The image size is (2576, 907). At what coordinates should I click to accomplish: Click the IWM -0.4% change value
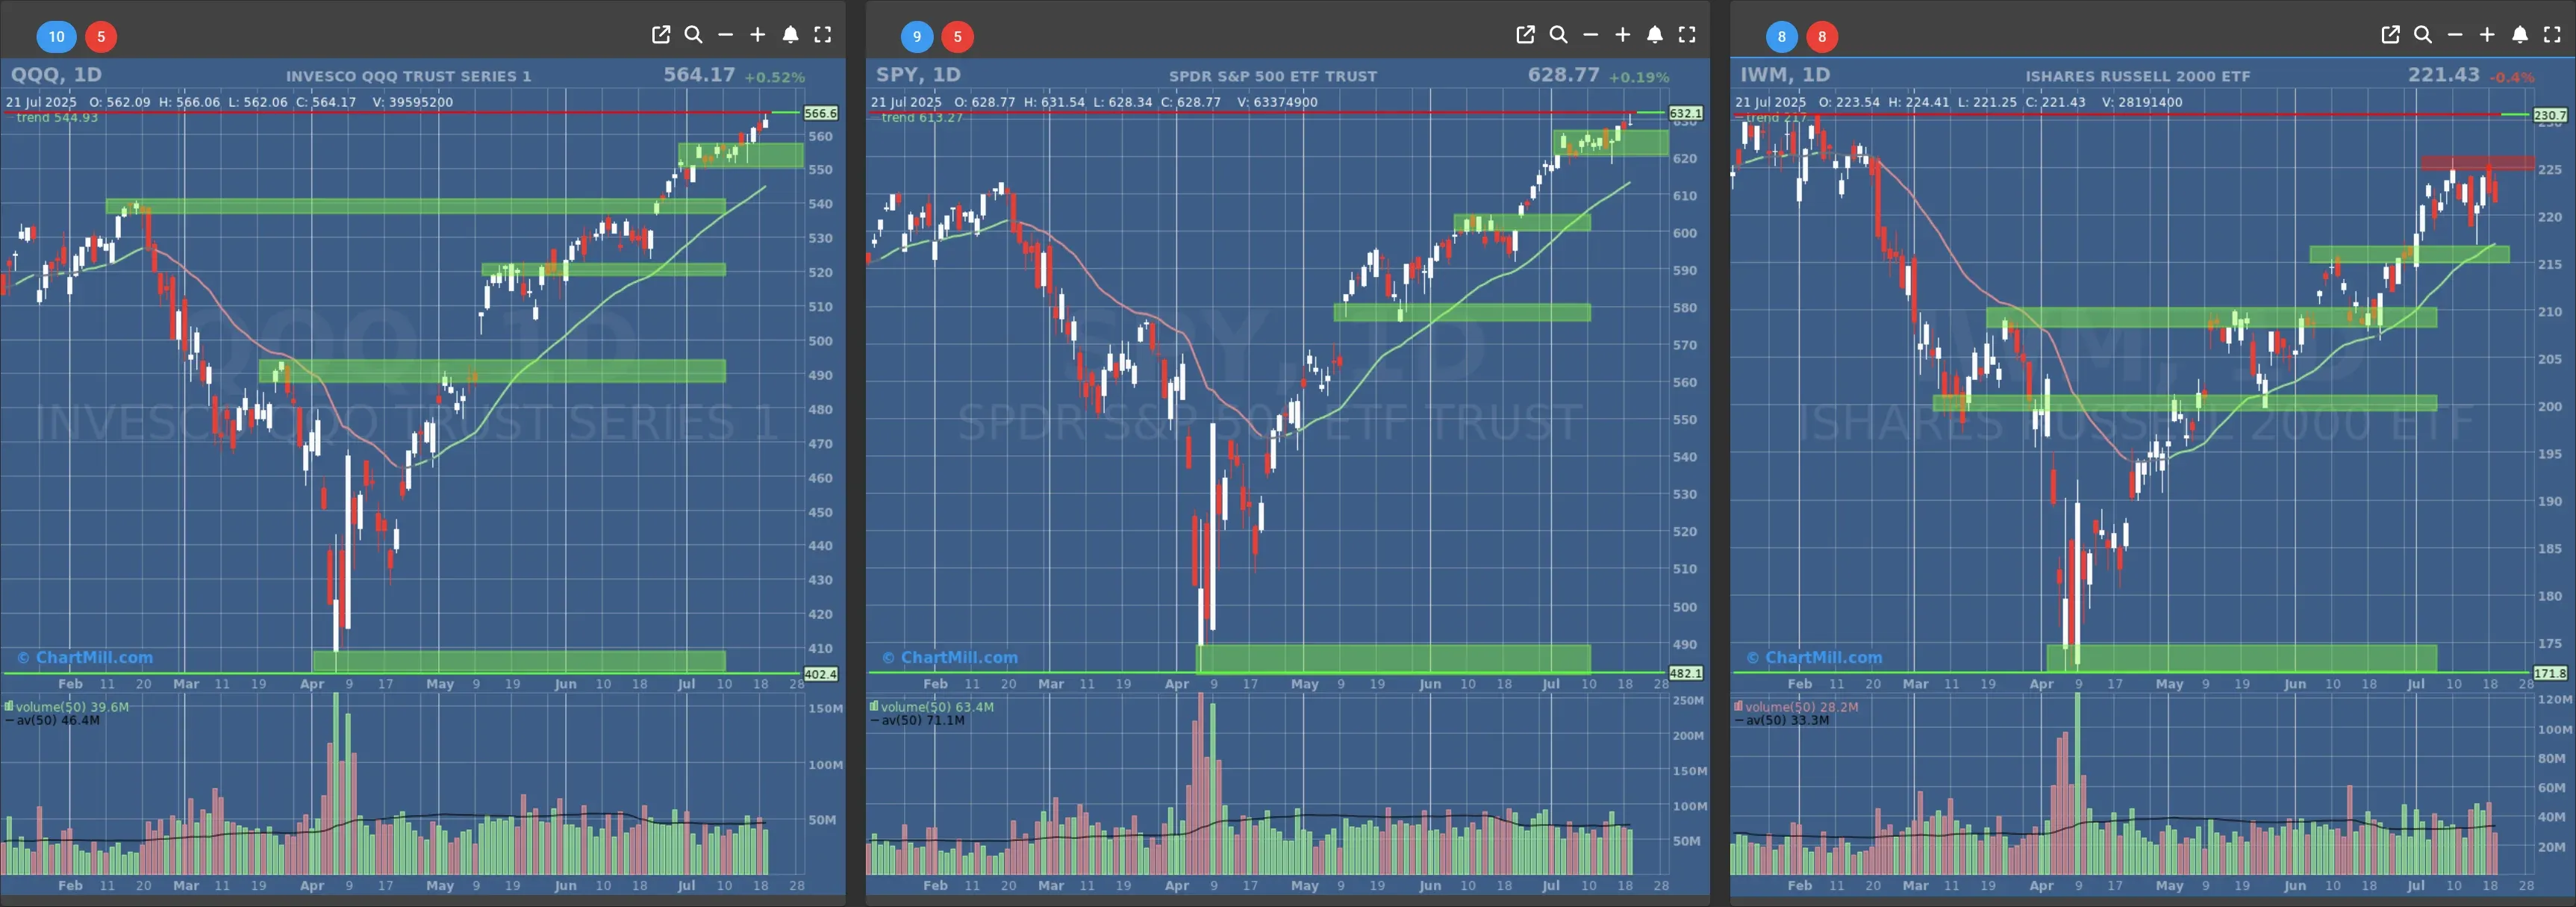point(2512,77)
